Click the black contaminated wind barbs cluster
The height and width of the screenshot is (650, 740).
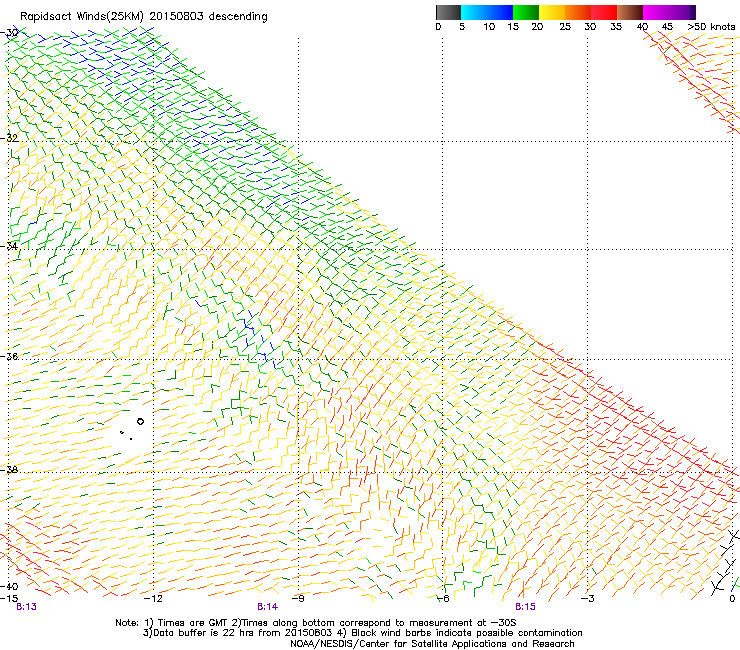tap(724, 562)
